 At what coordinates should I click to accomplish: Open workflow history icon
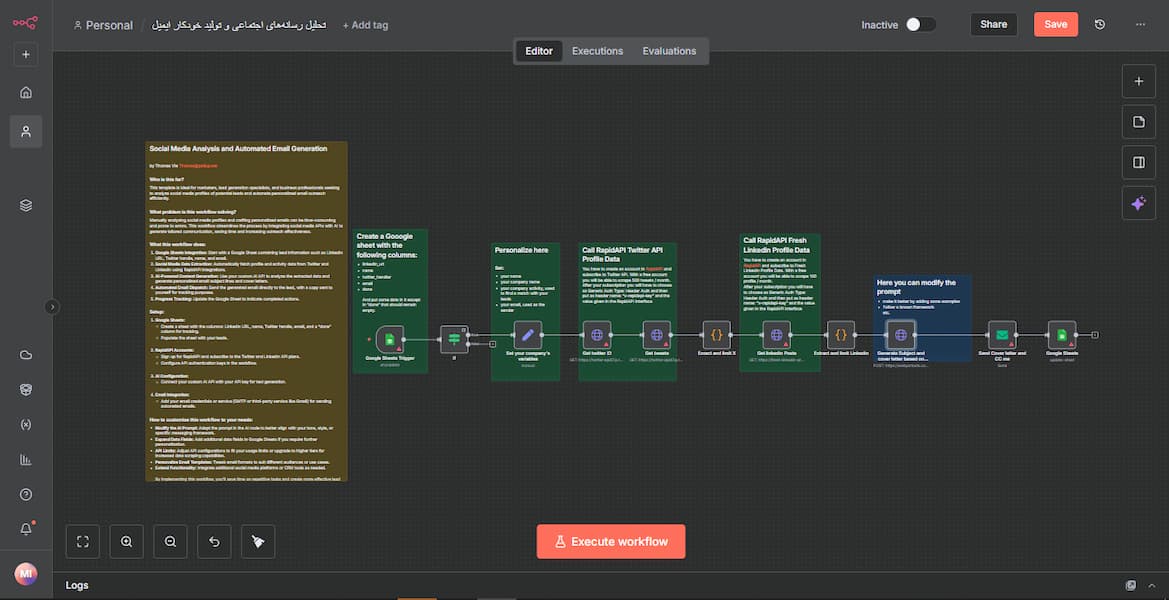[x=1100, y=25]
